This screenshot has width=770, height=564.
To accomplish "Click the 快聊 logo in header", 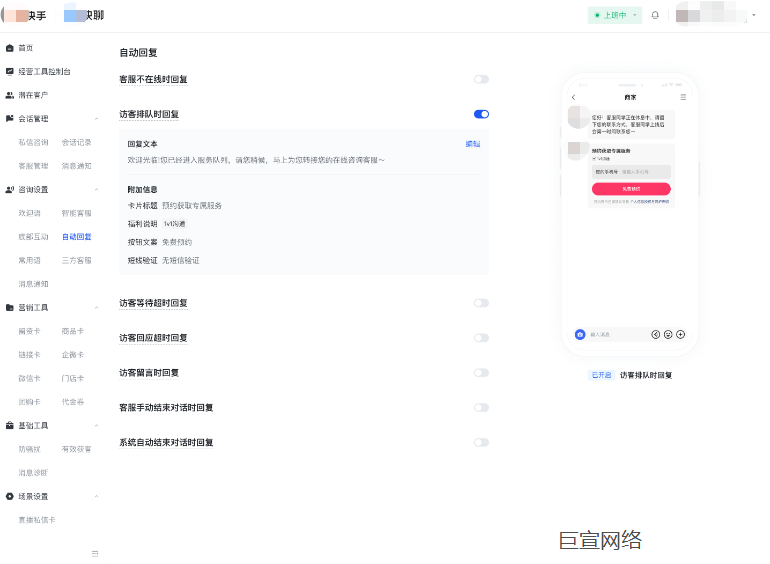I will pos(84,15).
